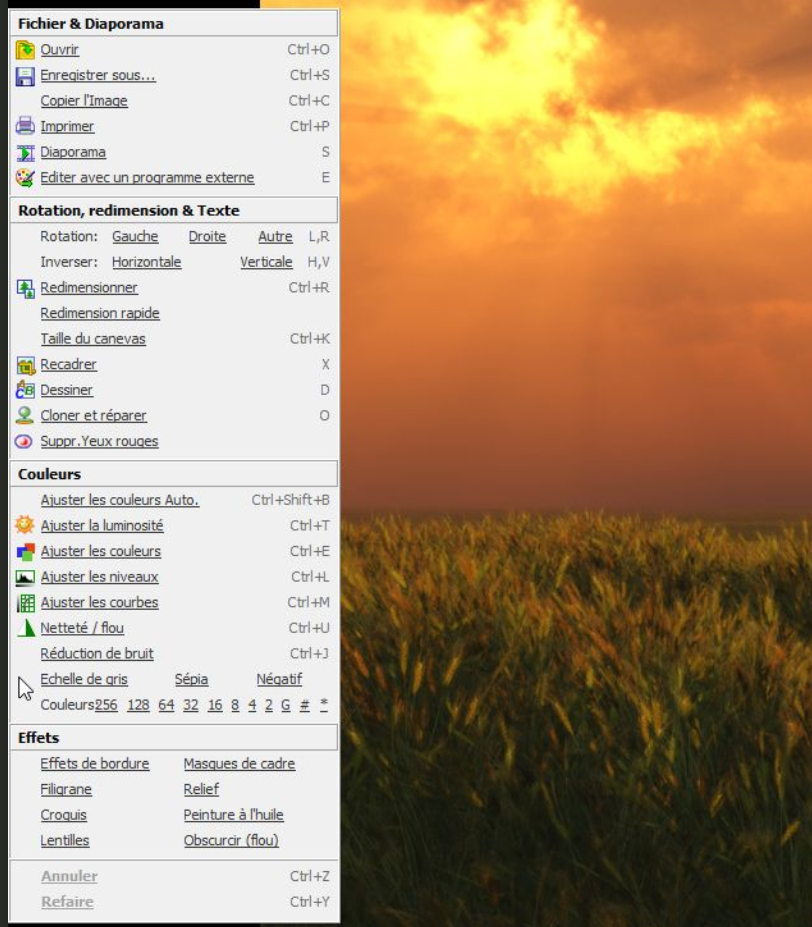Click the red-eye removal icon

[25, 442]
